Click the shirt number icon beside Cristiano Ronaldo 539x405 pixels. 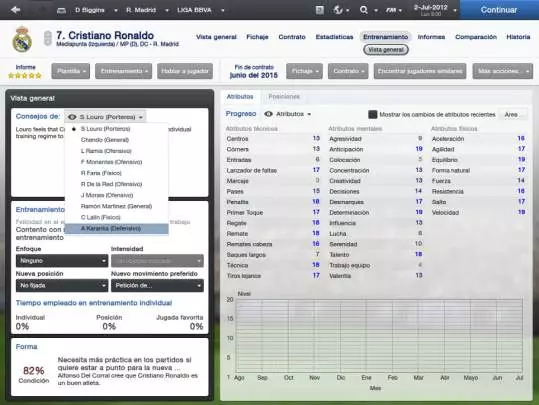[48, 38]
